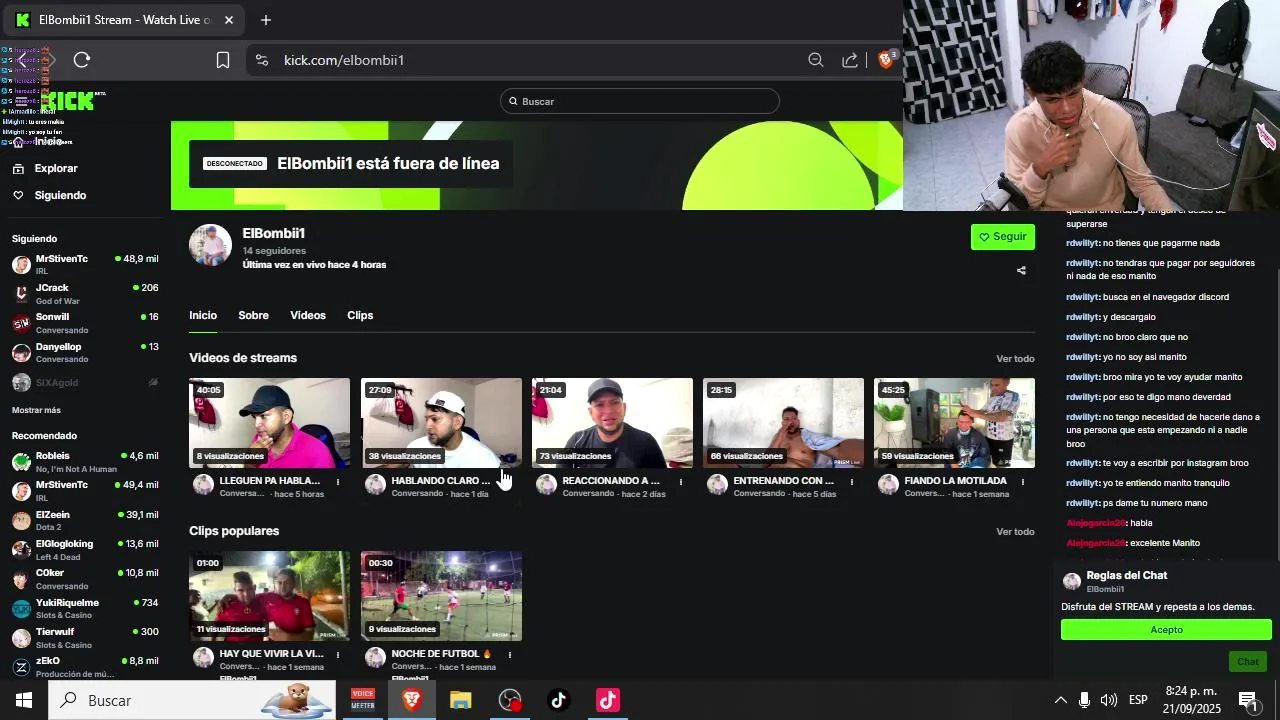Share ElBombii1's channel with the share icon
The width and height of the screenshot is (1280, 720).
1021,270
